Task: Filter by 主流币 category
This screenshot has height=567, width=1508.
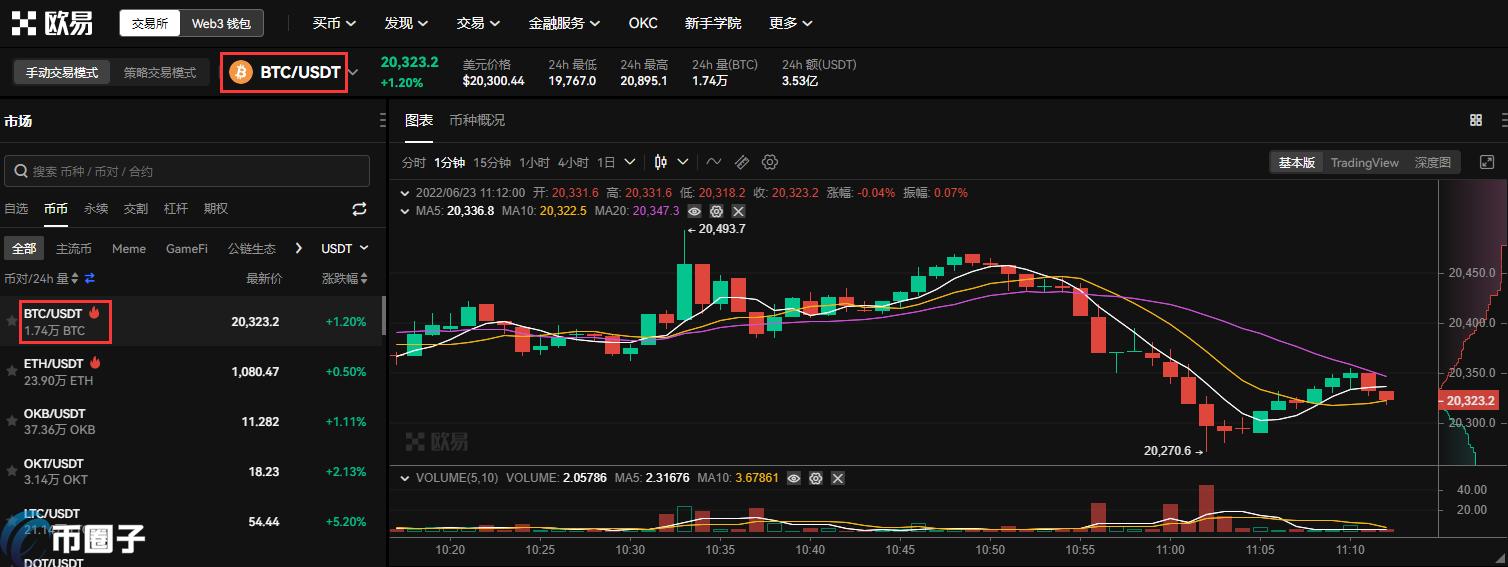Action: [x=74, y=248]
